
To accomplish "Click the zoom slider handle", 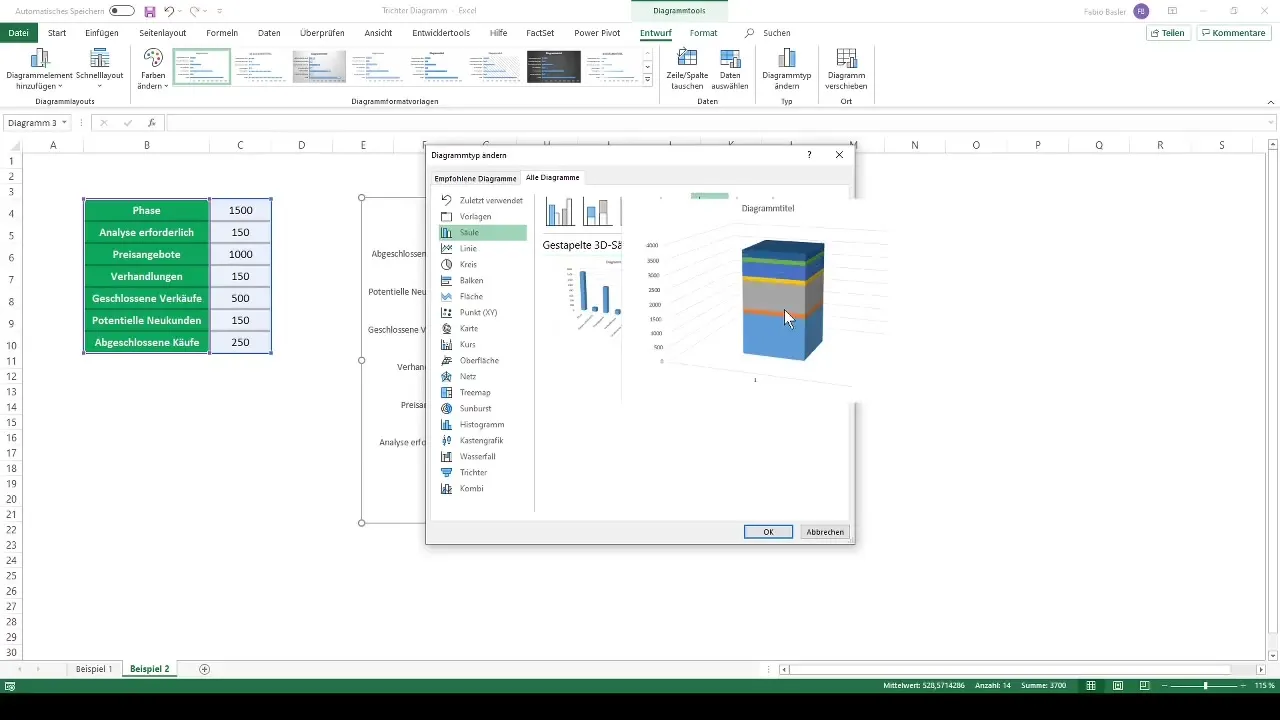I will tap(1205, 686).
